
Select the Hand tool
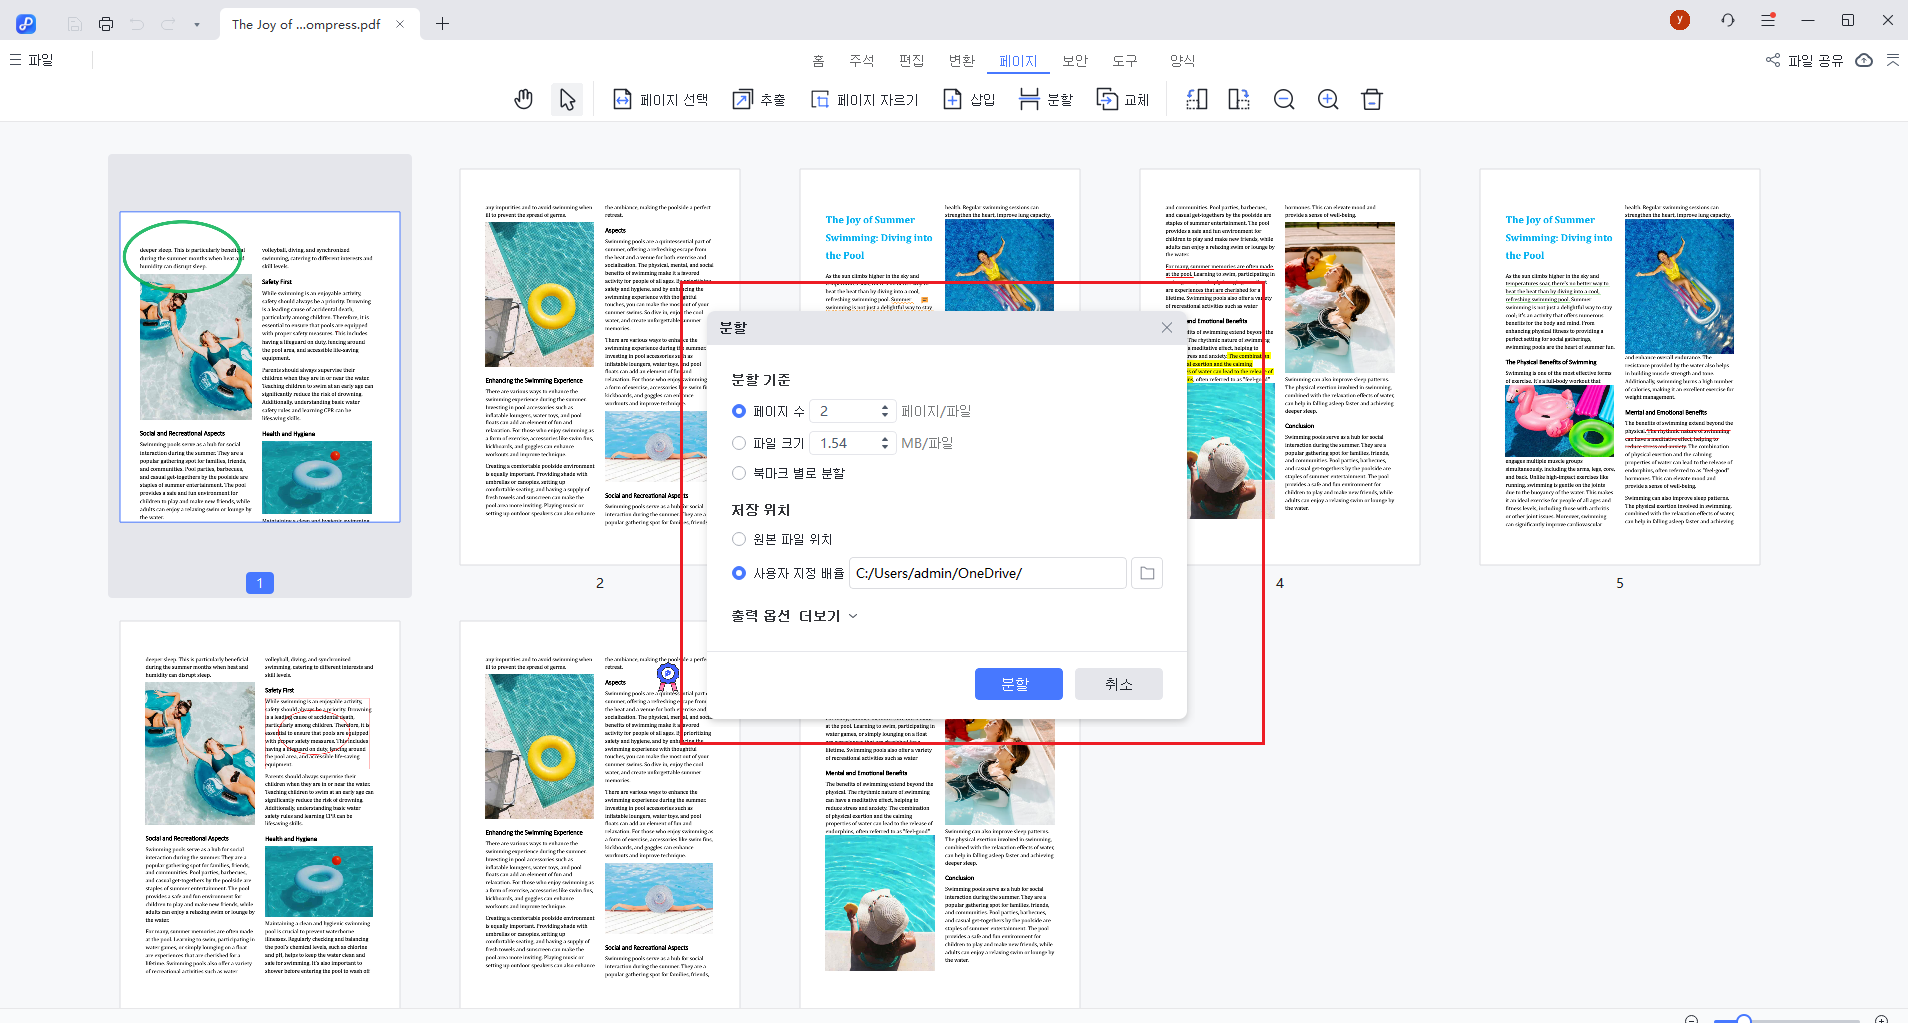pyautogui.click(x=523, y=98)
